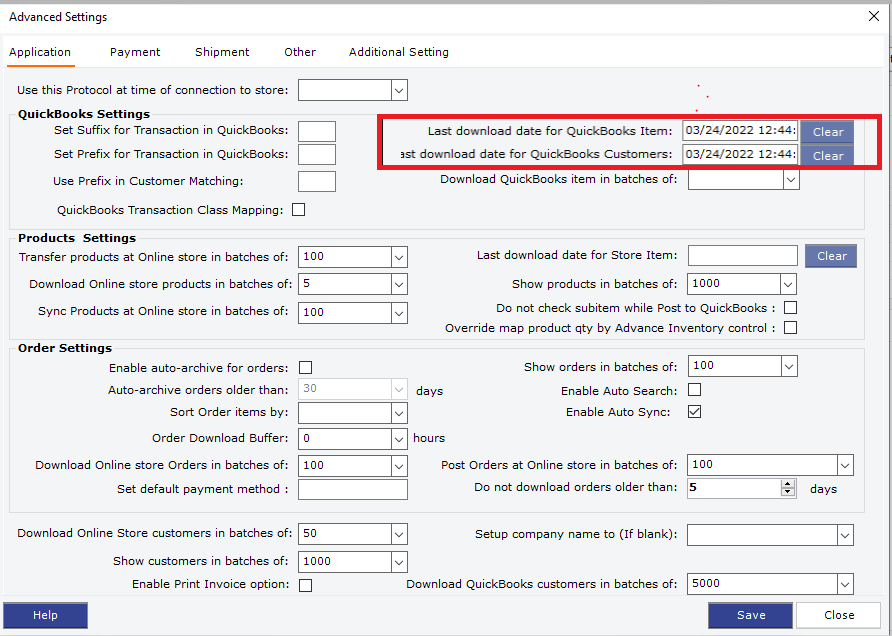Click the Close button at bottom
This screenshot has width=892, height=636.
click(x=839, y=615)
